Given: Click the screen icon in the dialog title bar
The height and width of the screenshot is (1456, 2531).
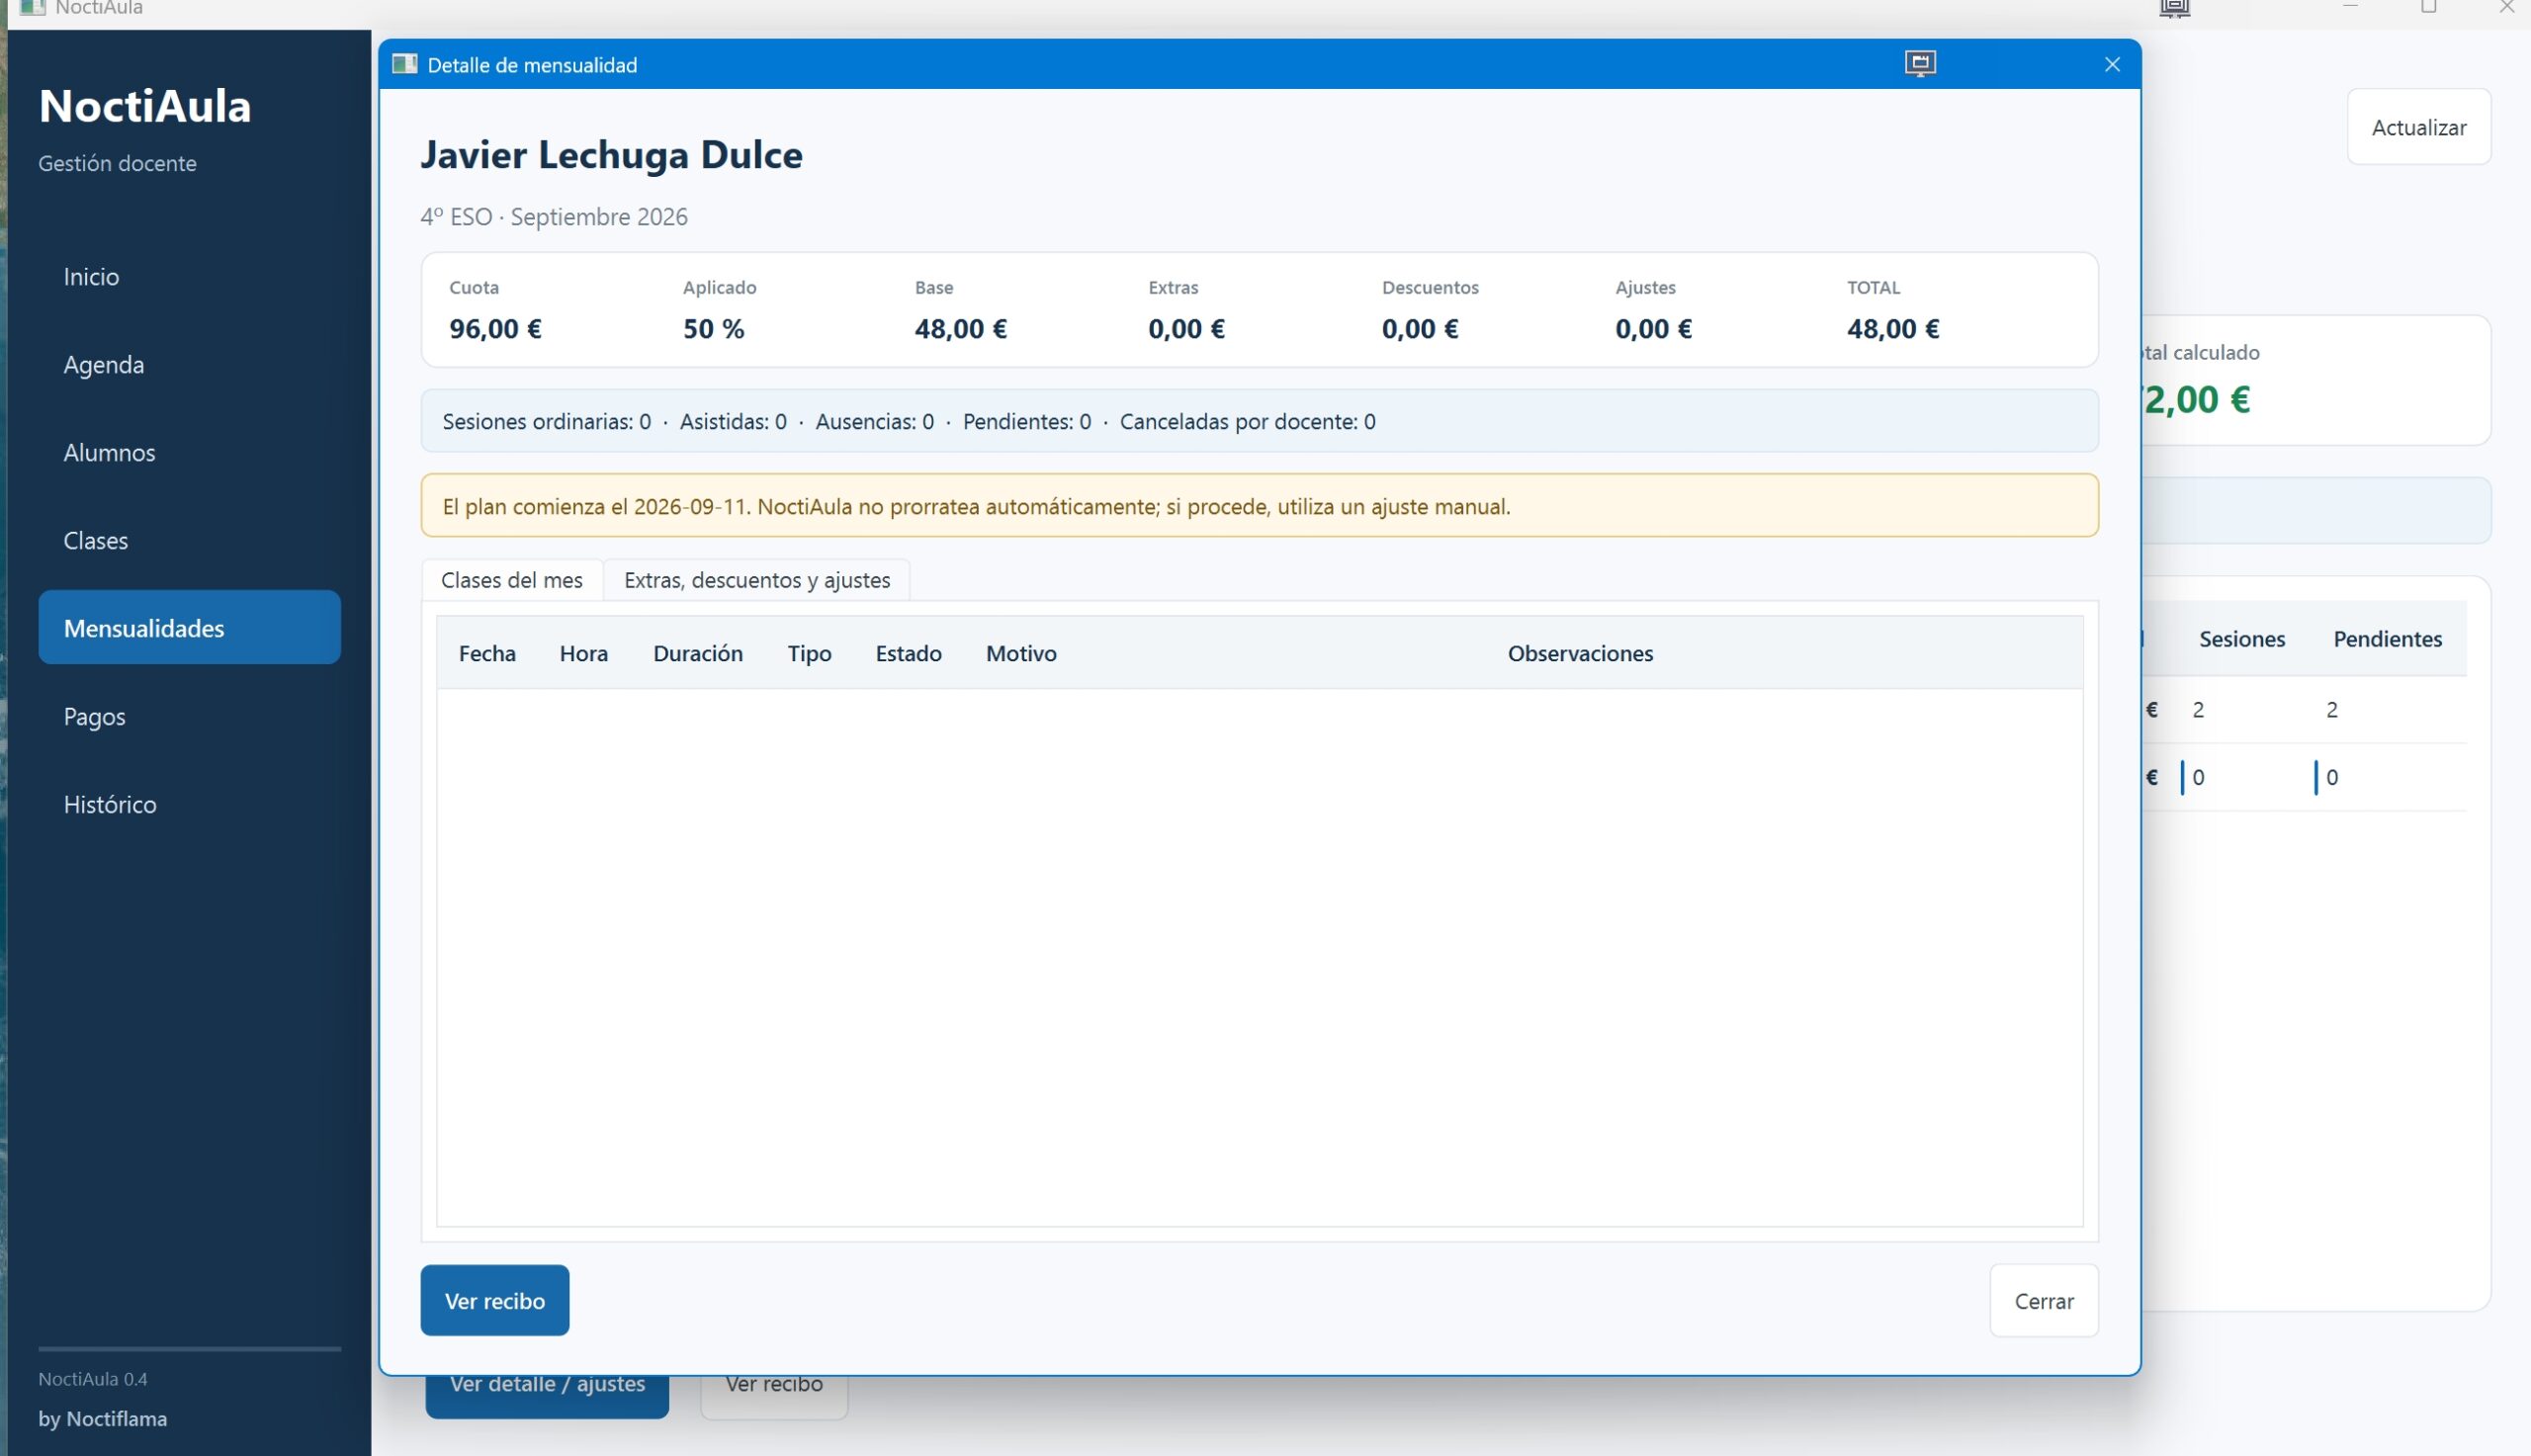Looking at the screenshot, I should pos(1919,64).
